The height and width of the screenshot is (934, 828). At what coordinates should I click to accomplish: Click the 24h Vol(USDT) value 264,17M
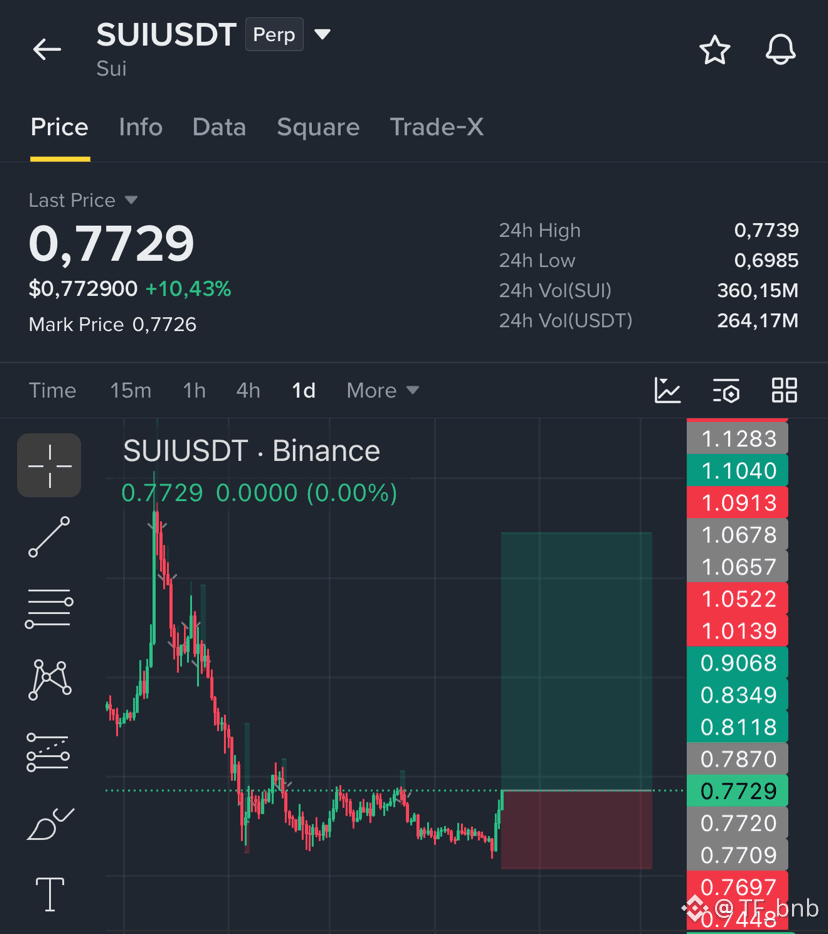coord(758,320)
